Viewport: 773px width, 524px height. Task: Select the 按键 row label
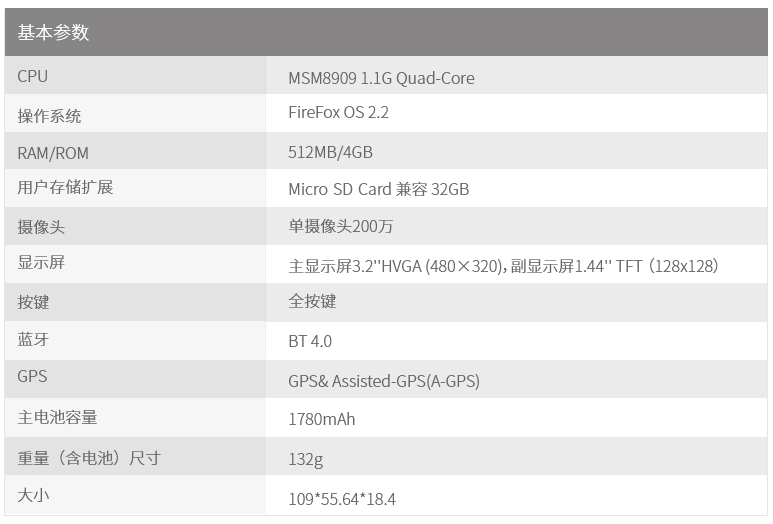34,302
